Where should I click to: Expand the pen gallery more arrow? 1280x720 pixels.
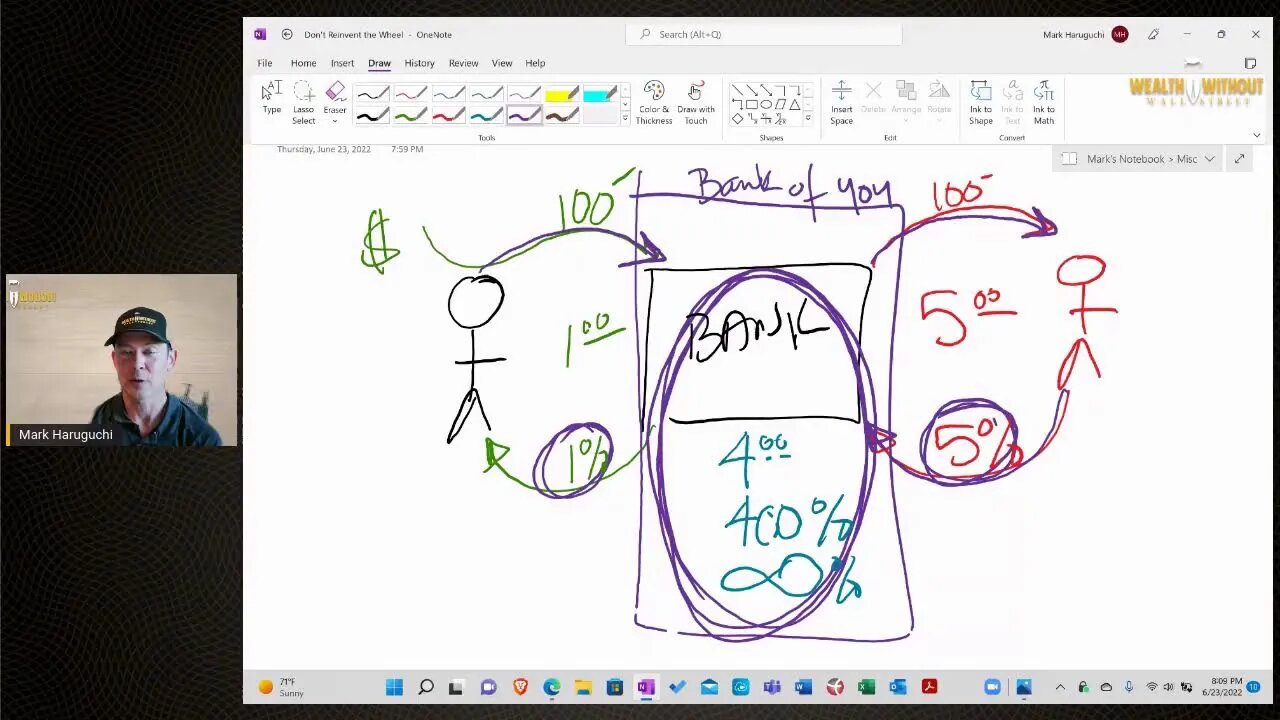click(626, 119)
